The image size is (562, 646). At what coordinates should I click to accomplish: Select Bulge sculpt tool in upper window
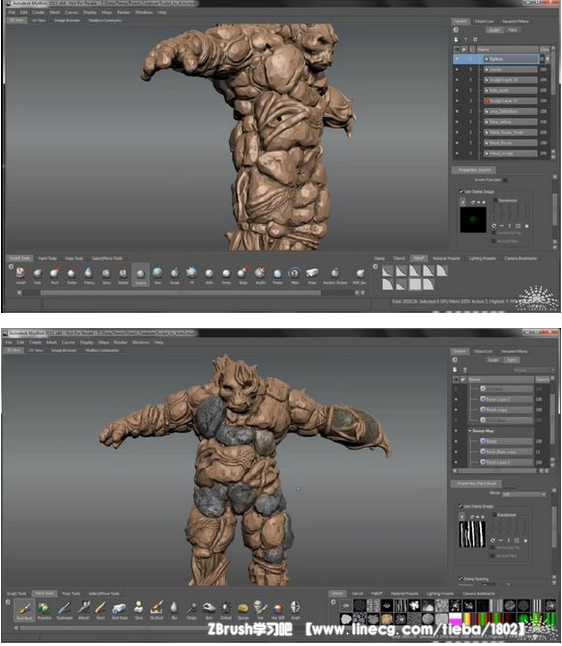pos(243,274)
